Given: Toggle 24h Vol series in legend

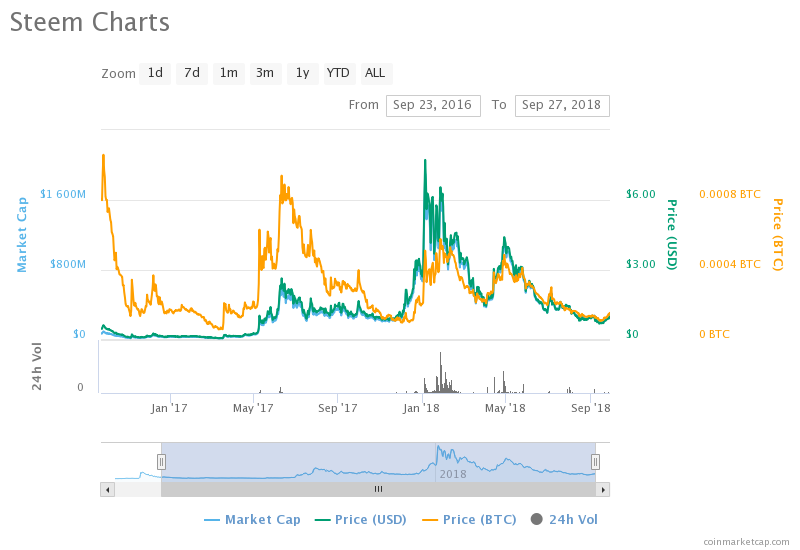Looking at the screenshot, I should pyautogui.click(x=564, y=520).
